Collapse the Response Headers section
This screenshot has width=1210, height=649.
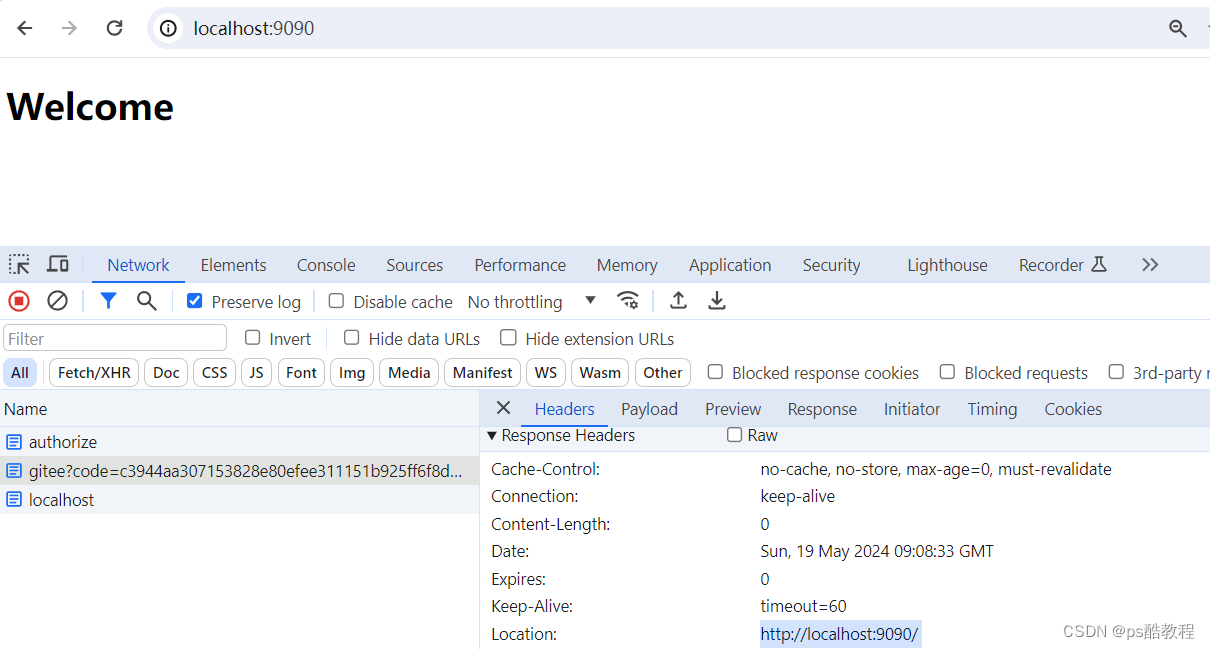pyautogui.click(x=491, y=435)
